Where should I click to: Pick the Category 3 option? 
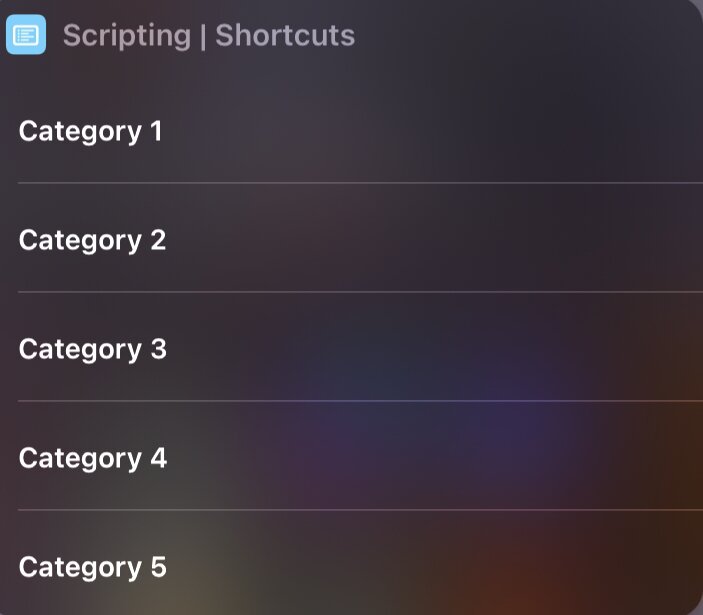[352, 347]
